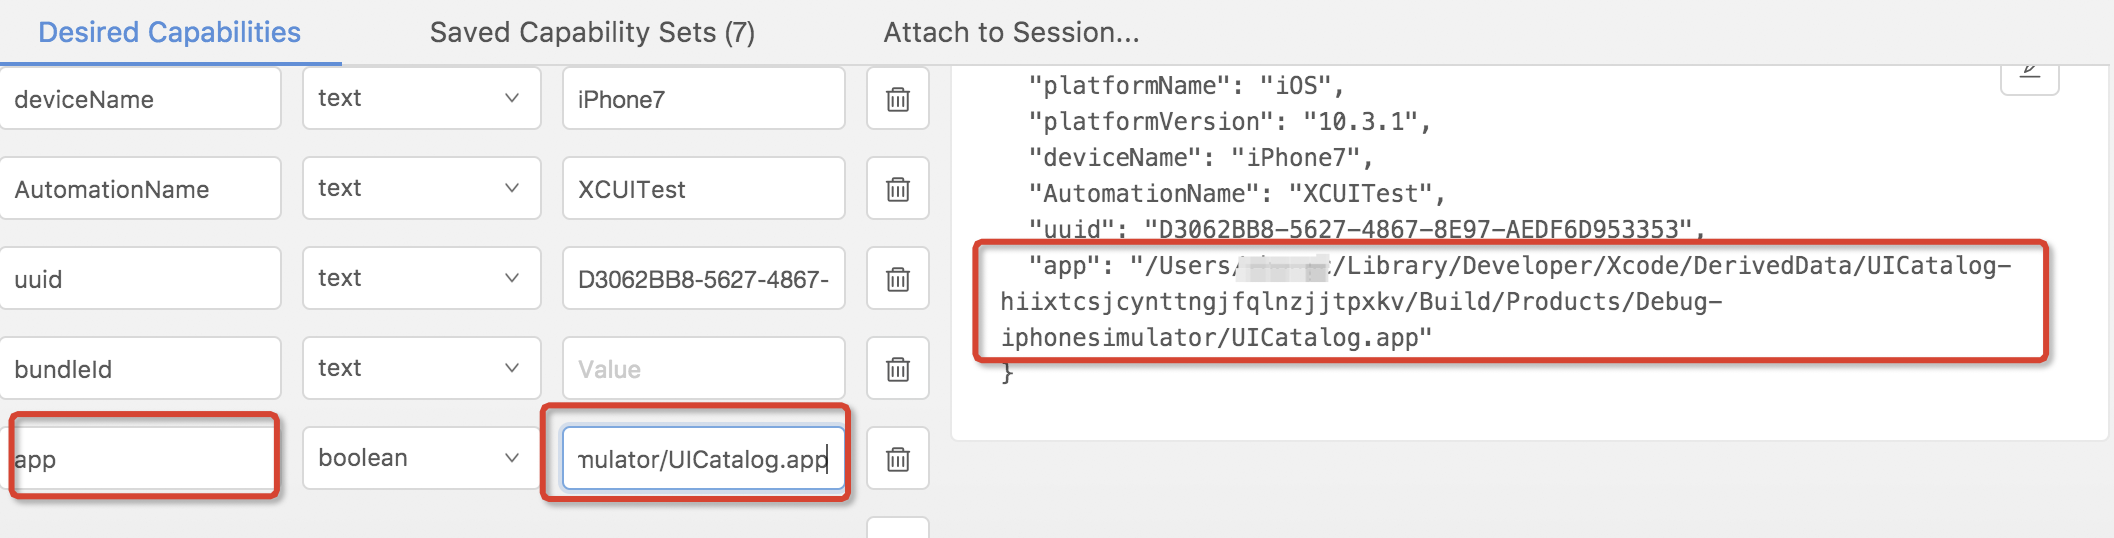The width and height of the screenshot is (2114, 538).
Task: Open type dropdown for deviceName row
Action: point(421,98)
